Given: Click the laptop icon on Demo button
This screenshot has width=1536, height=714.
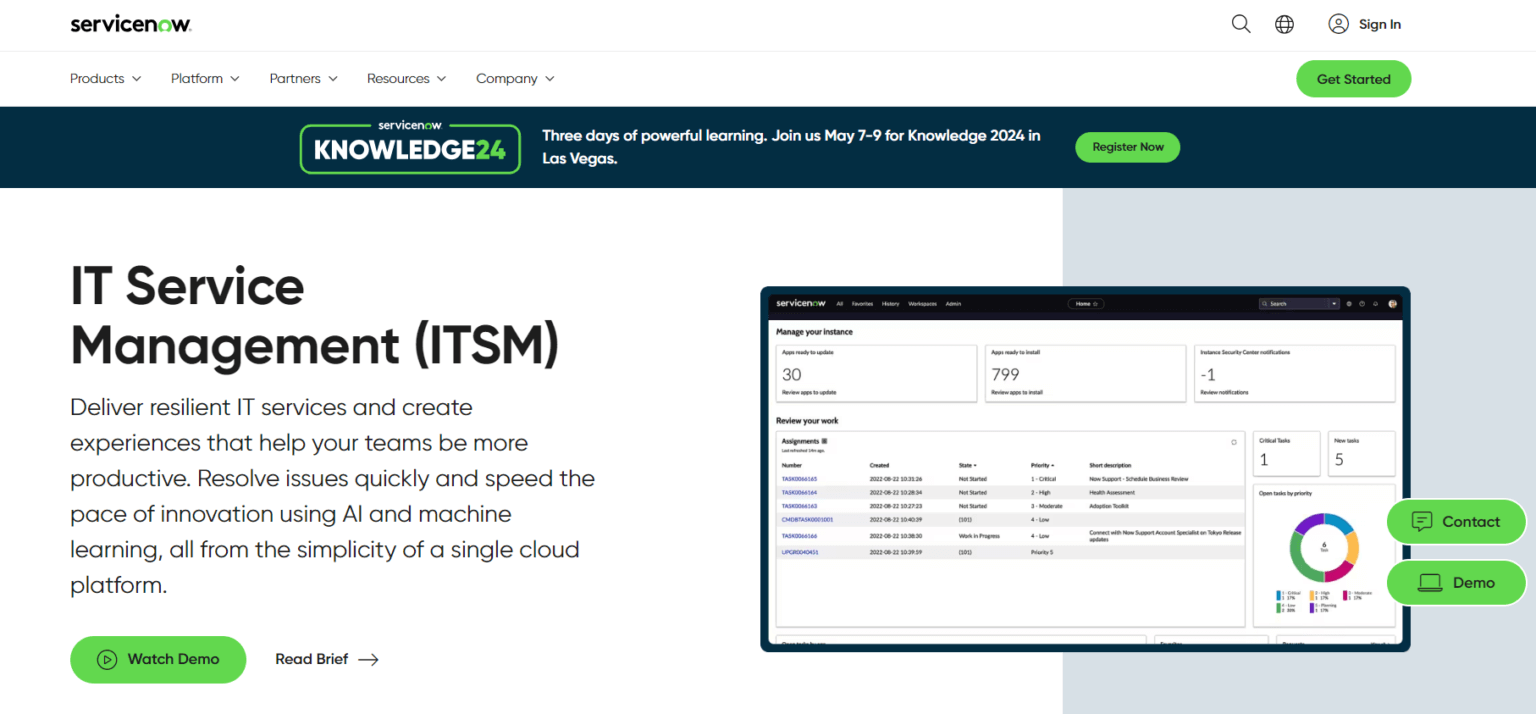Looking at the screenshot, I should point(1430,582).
